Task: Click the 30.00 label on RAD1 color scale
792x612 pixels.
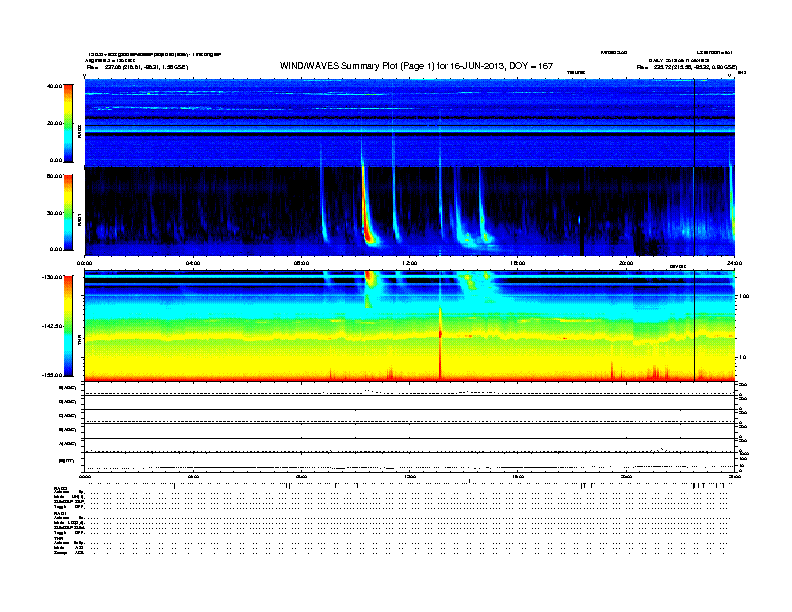Action: (x=55, y=213)
